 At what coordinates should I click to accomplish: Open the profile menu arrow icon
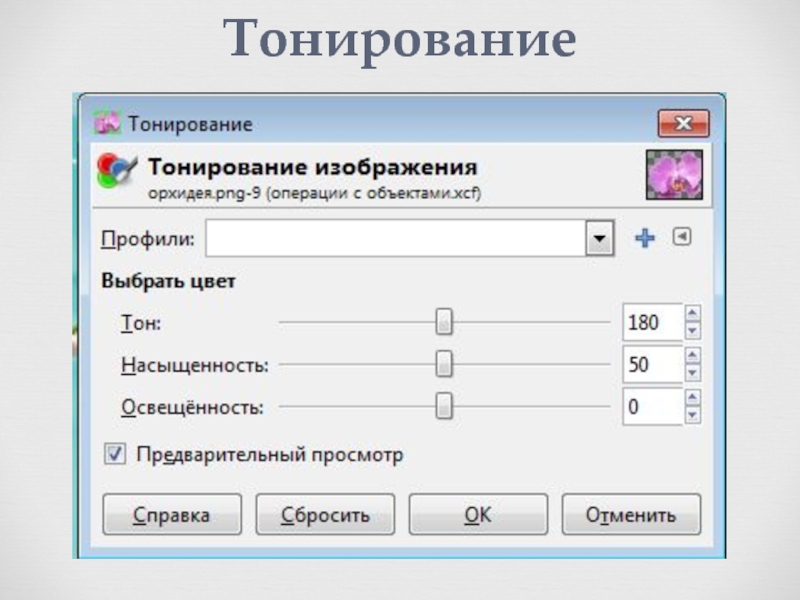pos(681,238)
